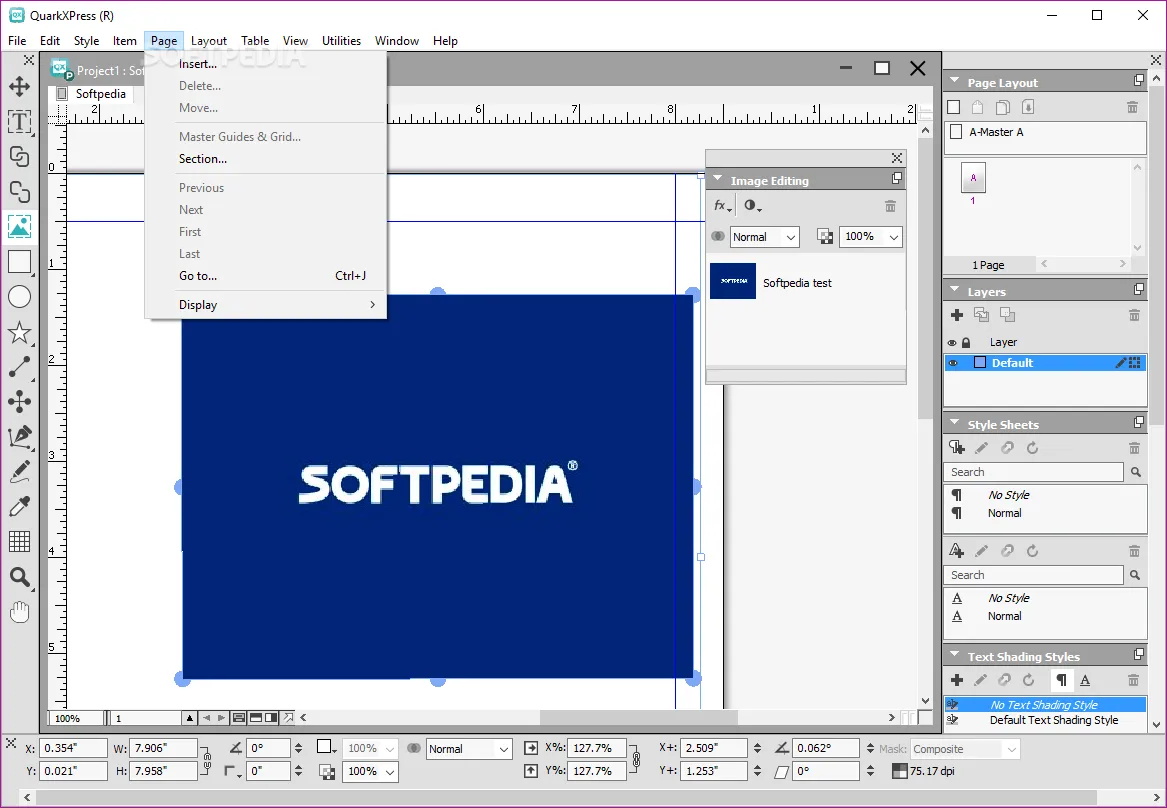The height and width of the screenshot is (808, 1167).
Task: Select the Starburst tool
Action: pyautogui.click(x=19, y=332)
